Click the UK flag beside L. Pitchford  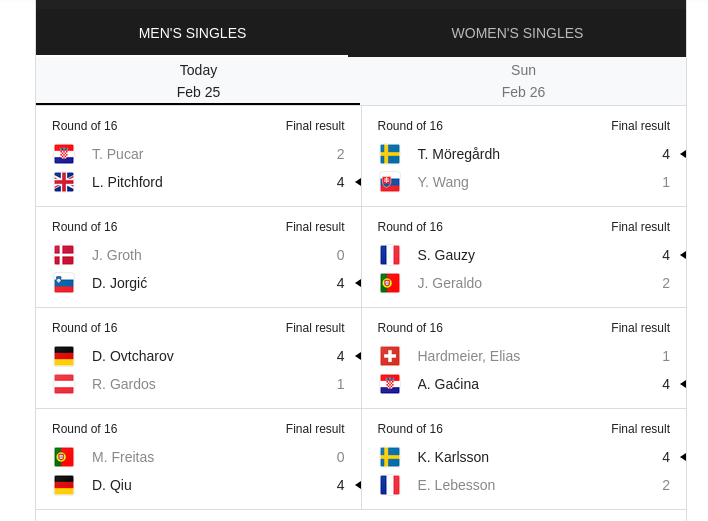(x=64, y=182)
